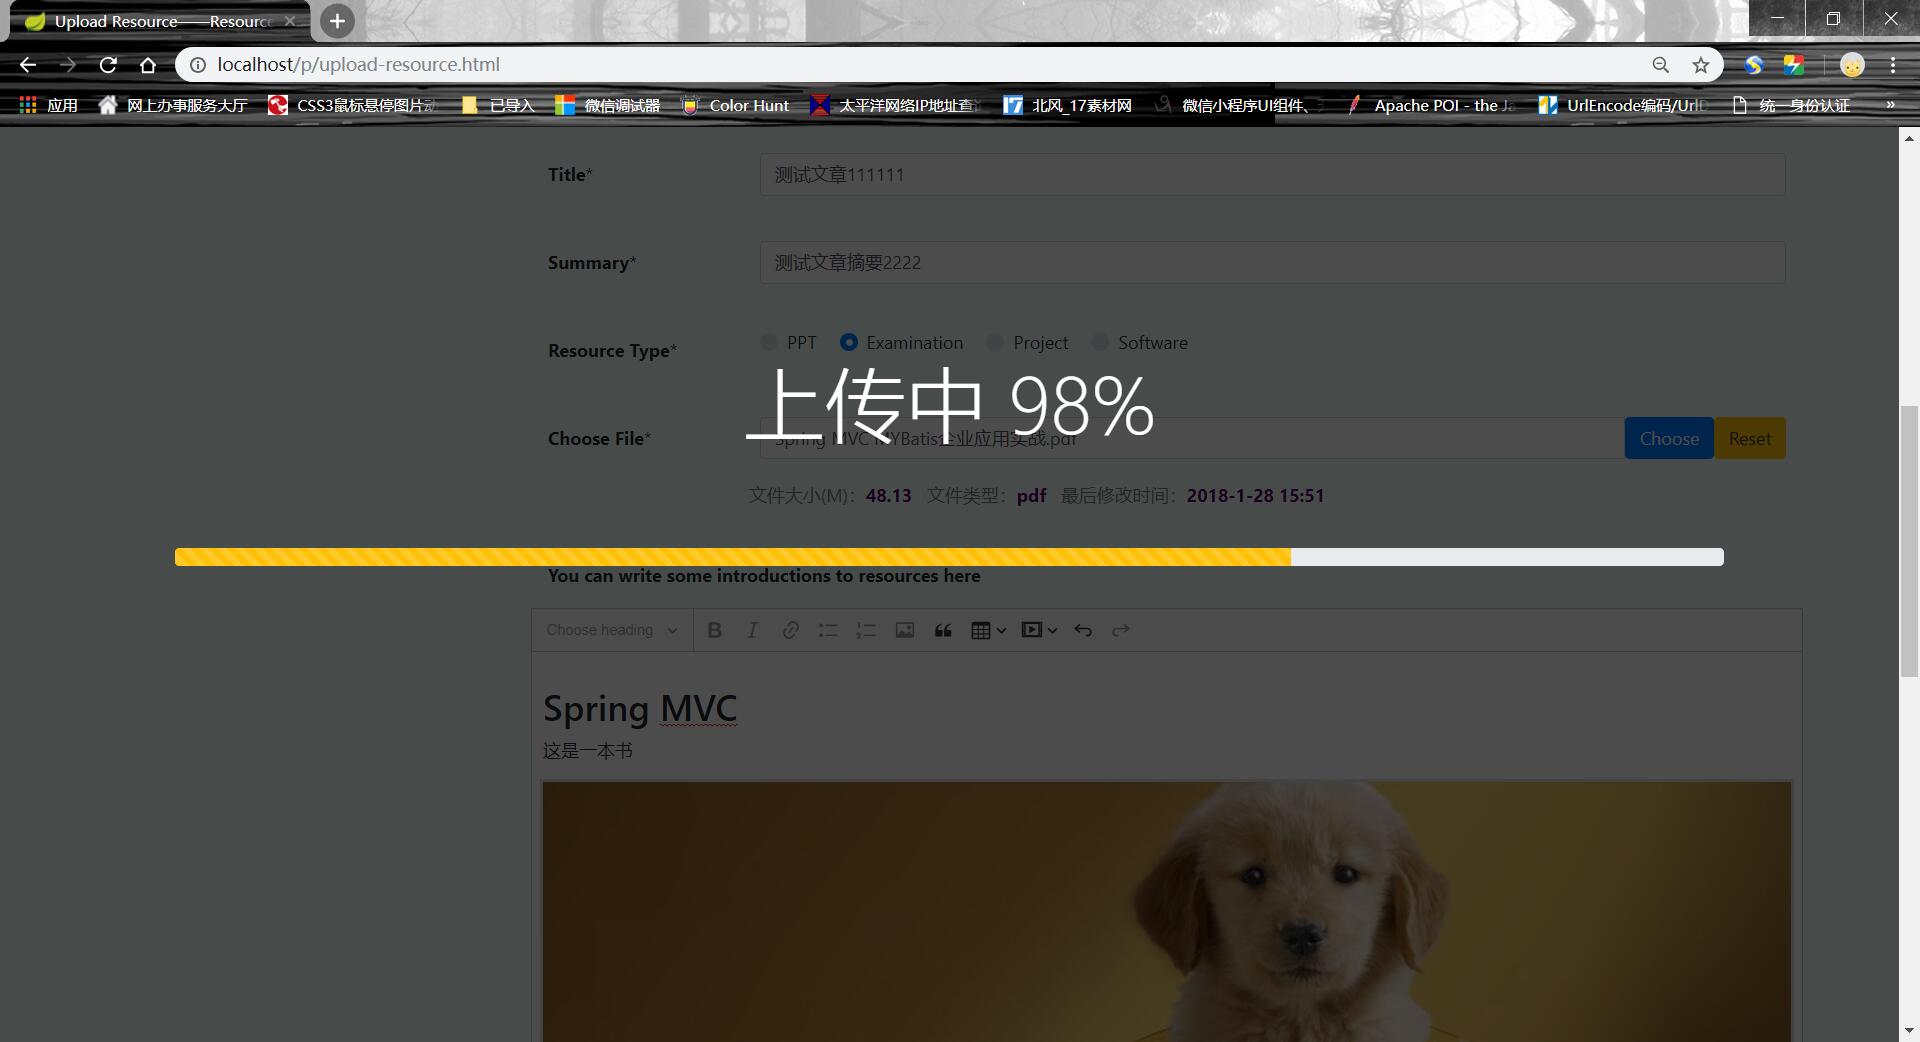This screenshot has width=1920, height=1042.
Task: Open the Sogou S extension icon
Action: [1754, 65]
